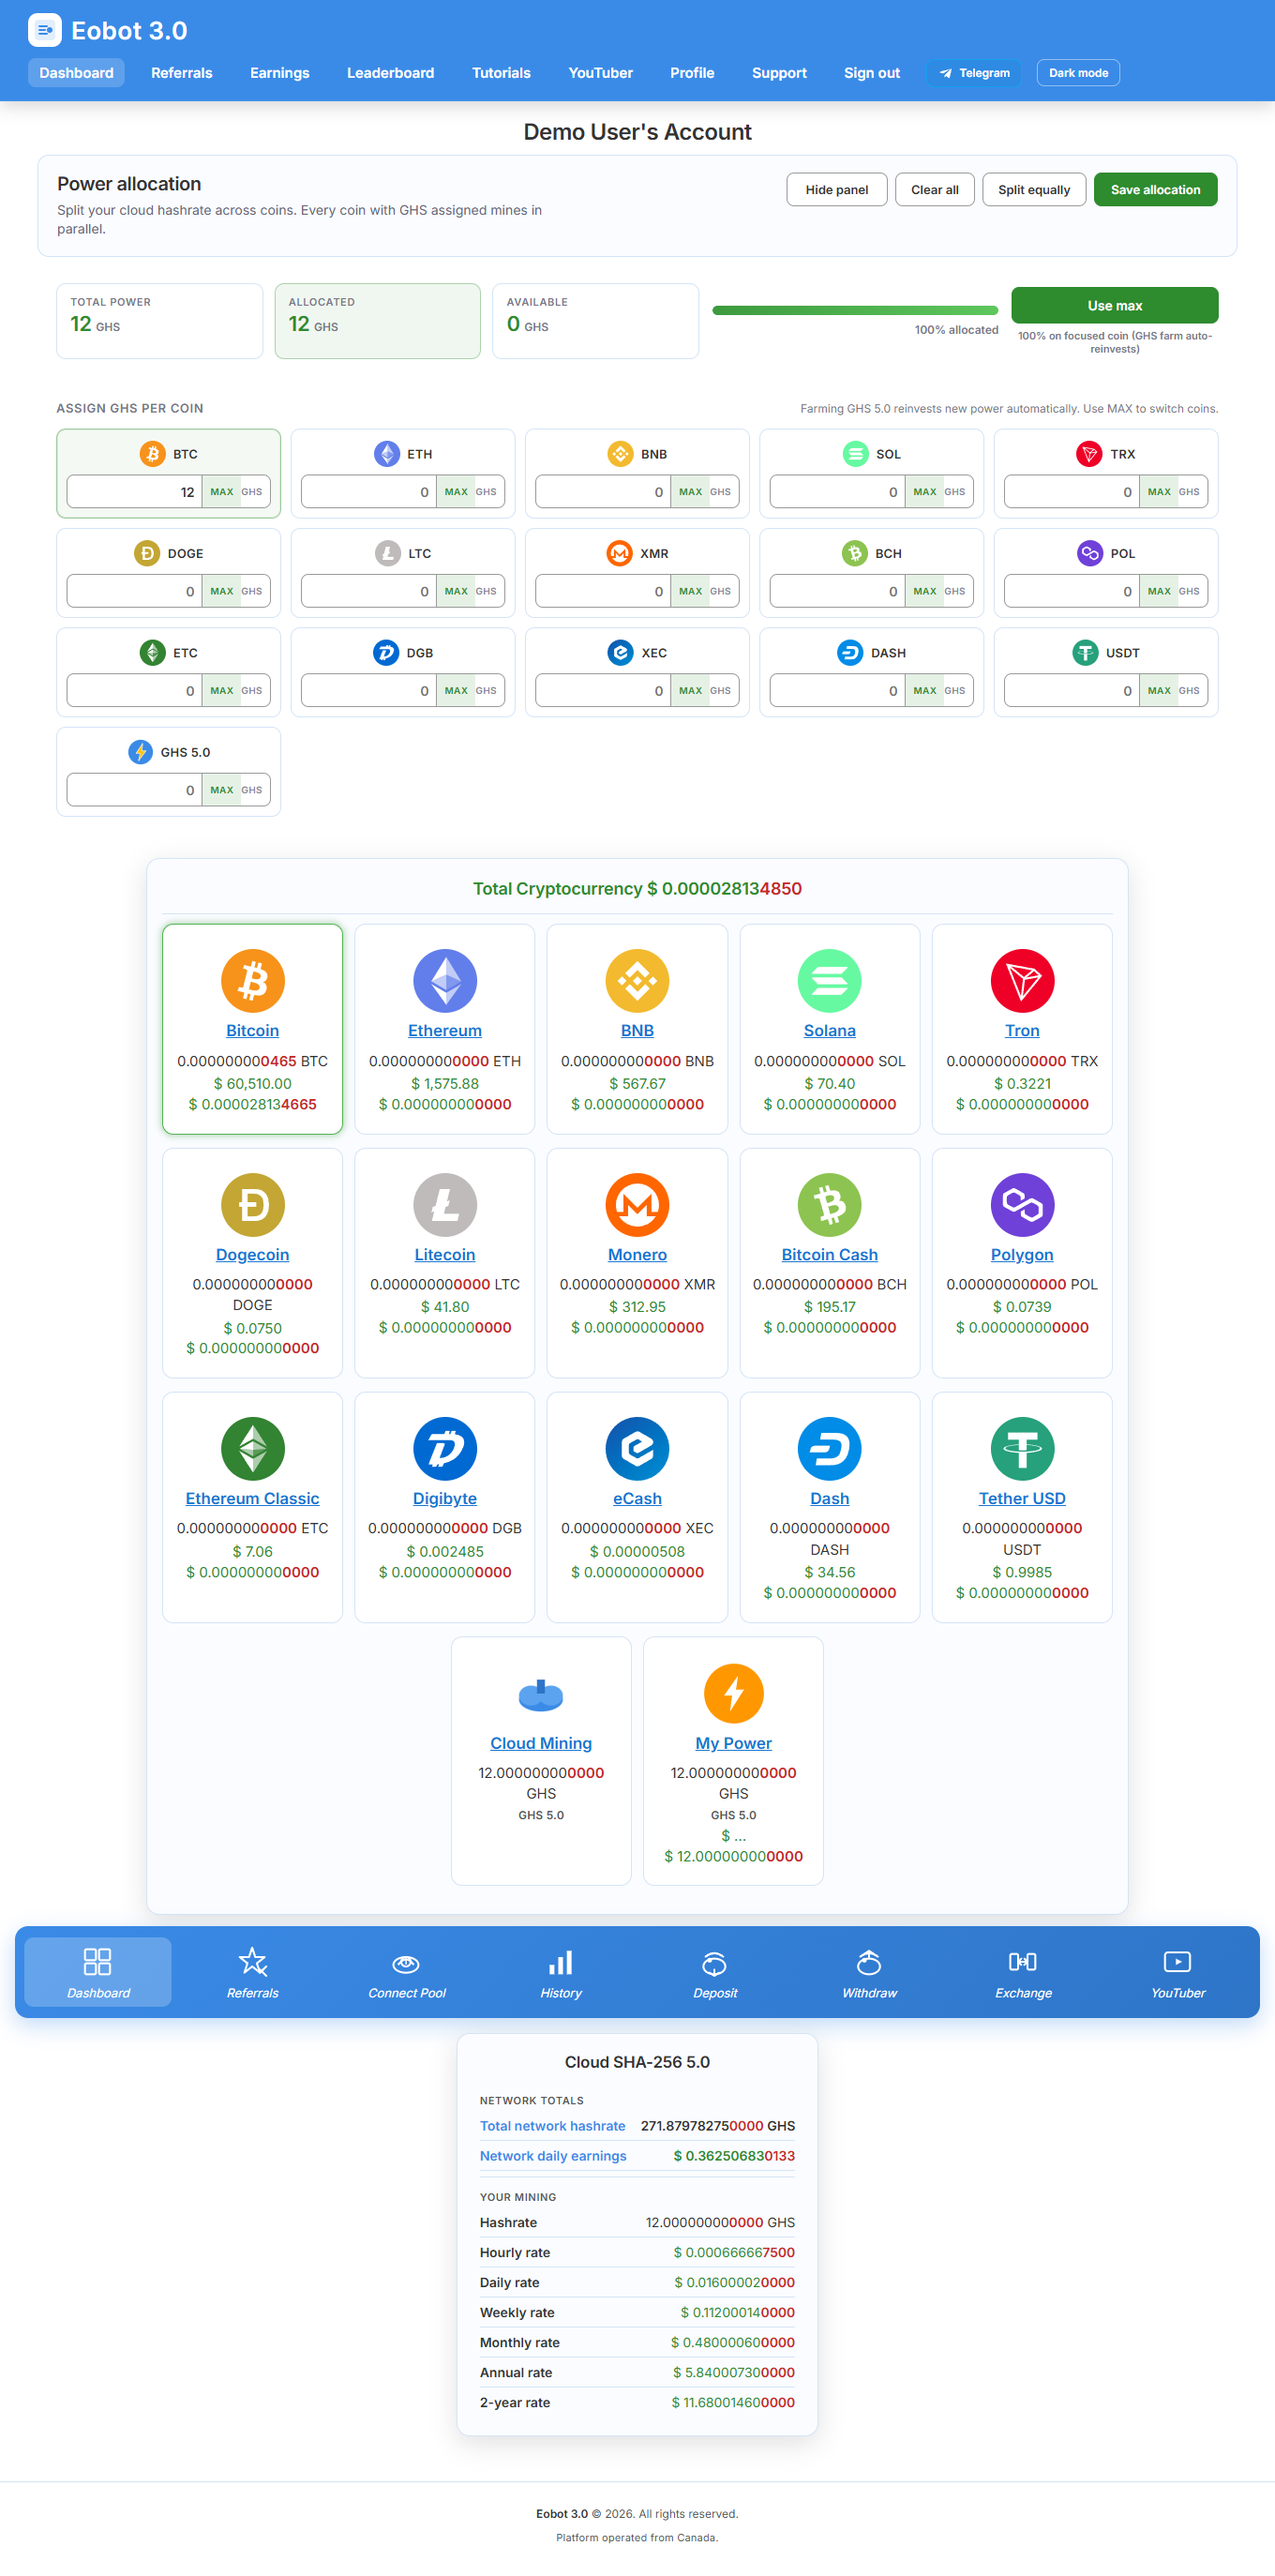The height and width of the screenshot is (2576, 1275).
Task: Click the Use max button
Action: (1115, 305)
